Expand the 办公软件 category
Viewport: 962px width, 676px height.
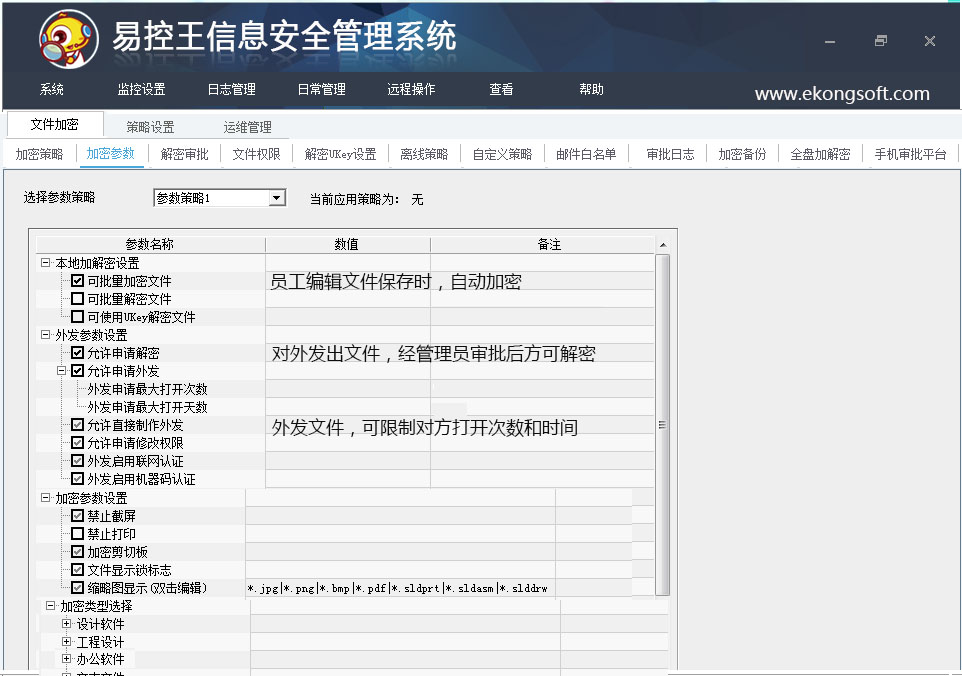click(x=67, y=659)
